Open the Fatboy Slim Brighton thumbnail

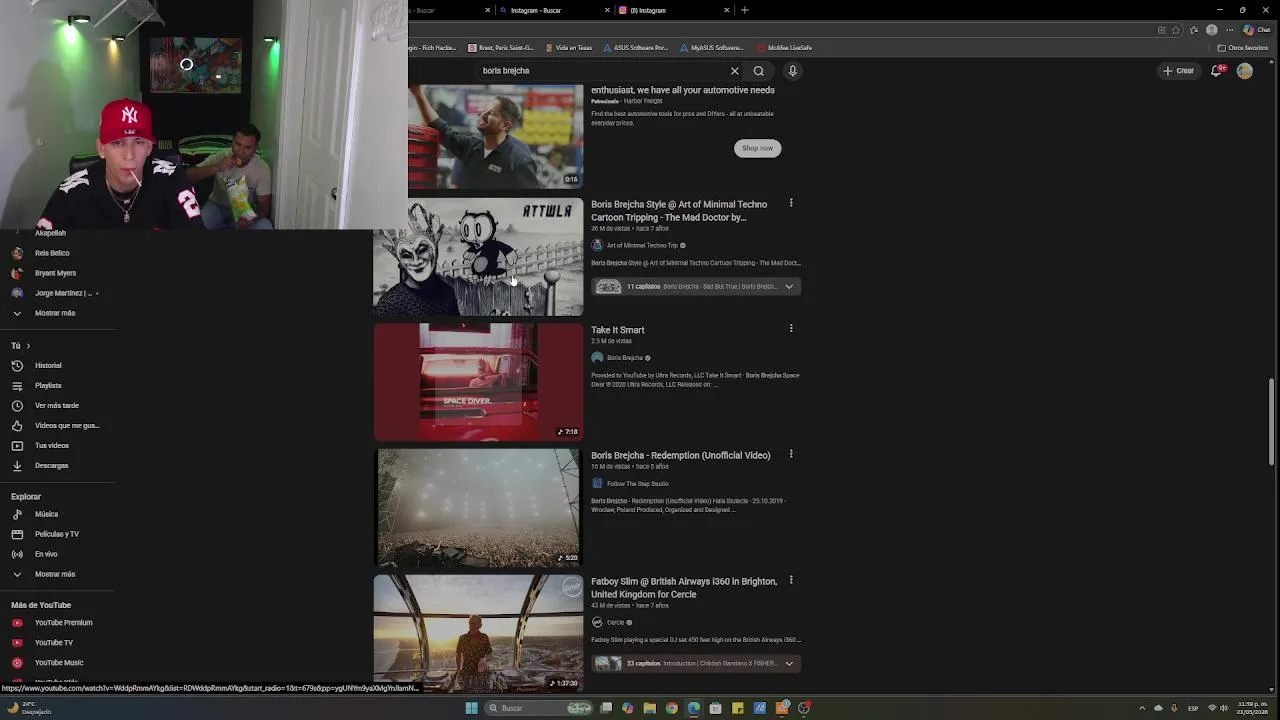tap(478, 633)
